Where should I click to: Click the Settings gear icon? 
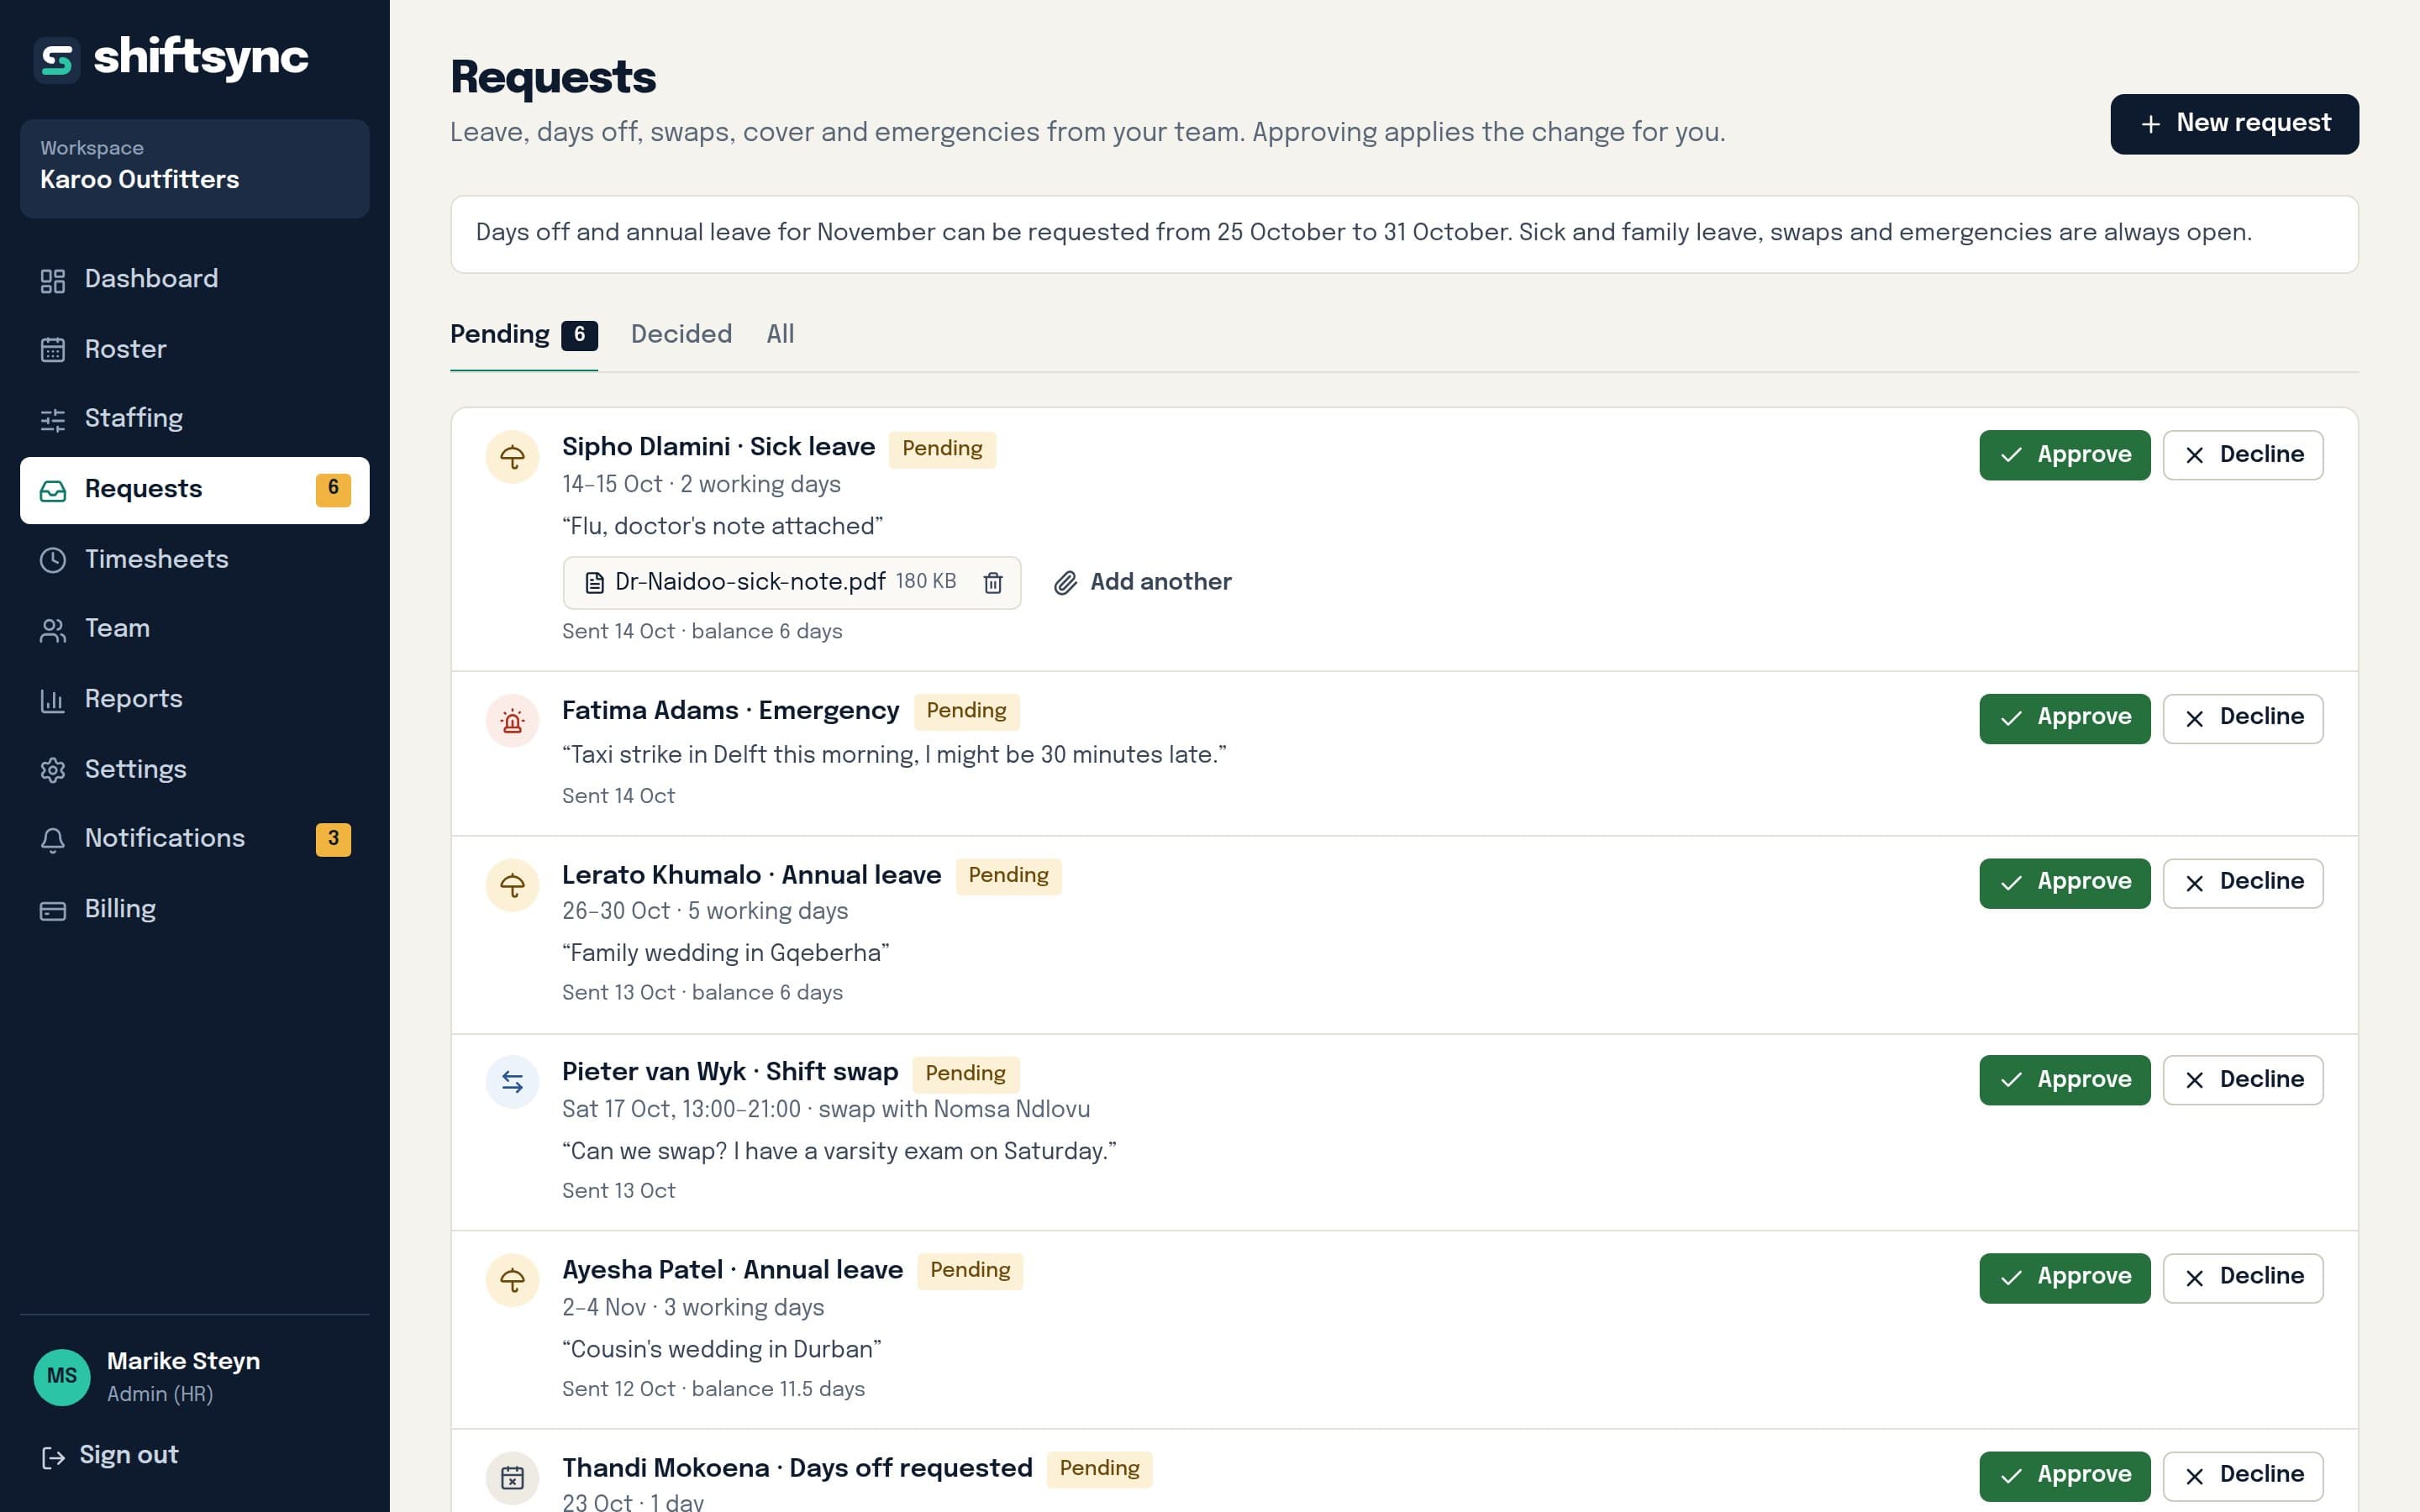53,770
